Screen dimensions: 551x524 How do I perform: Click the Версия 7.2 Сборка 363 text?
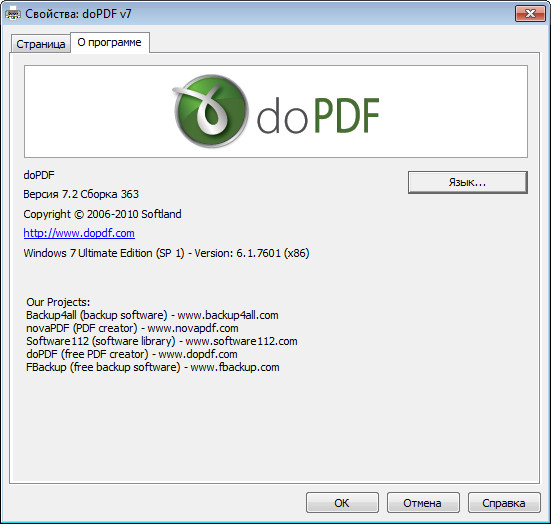[81, 194]
